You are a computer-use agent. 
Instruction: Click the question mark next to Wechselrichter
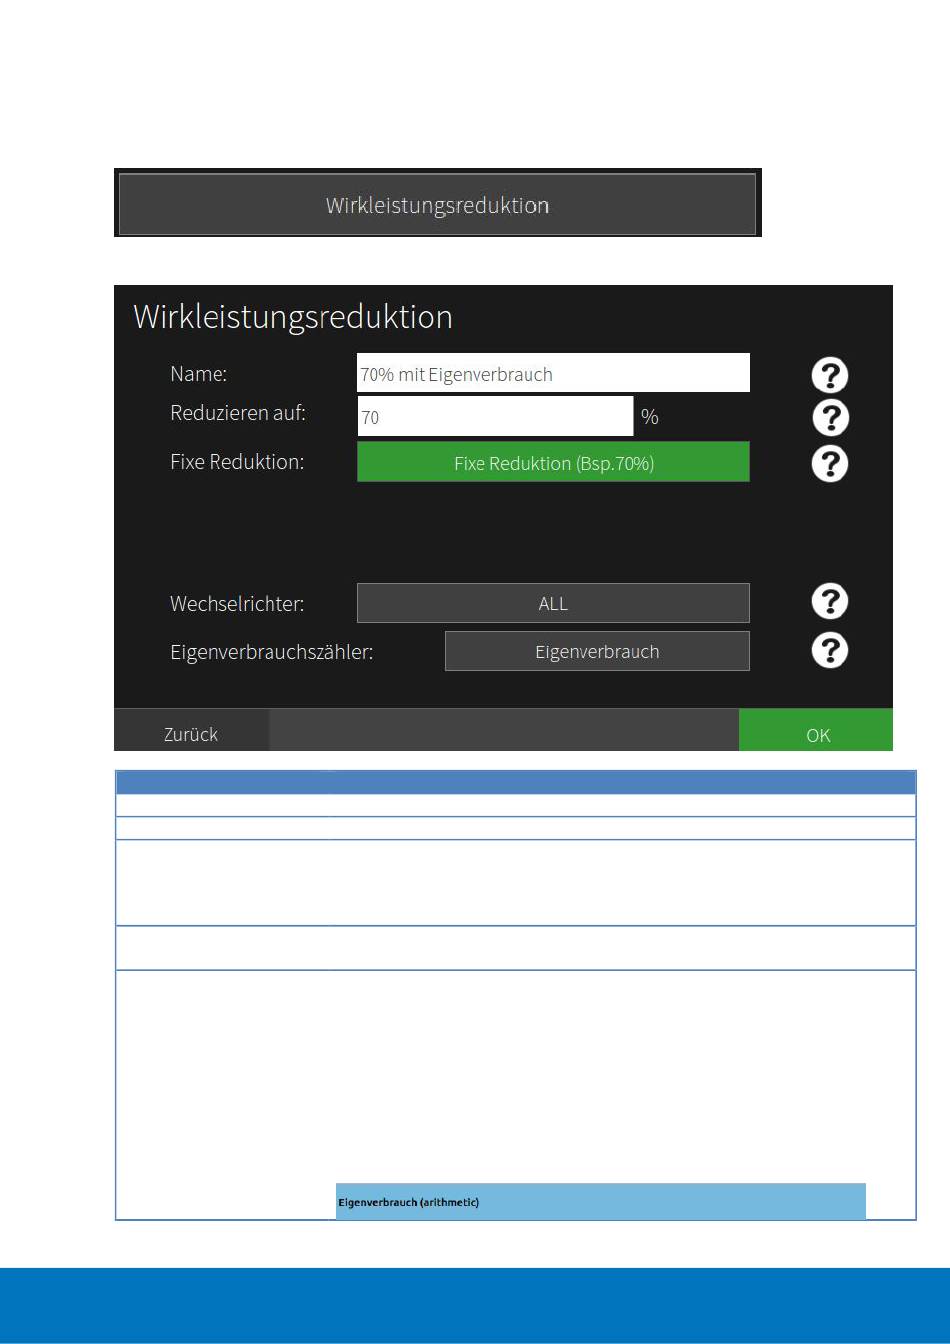pos(829,602)
